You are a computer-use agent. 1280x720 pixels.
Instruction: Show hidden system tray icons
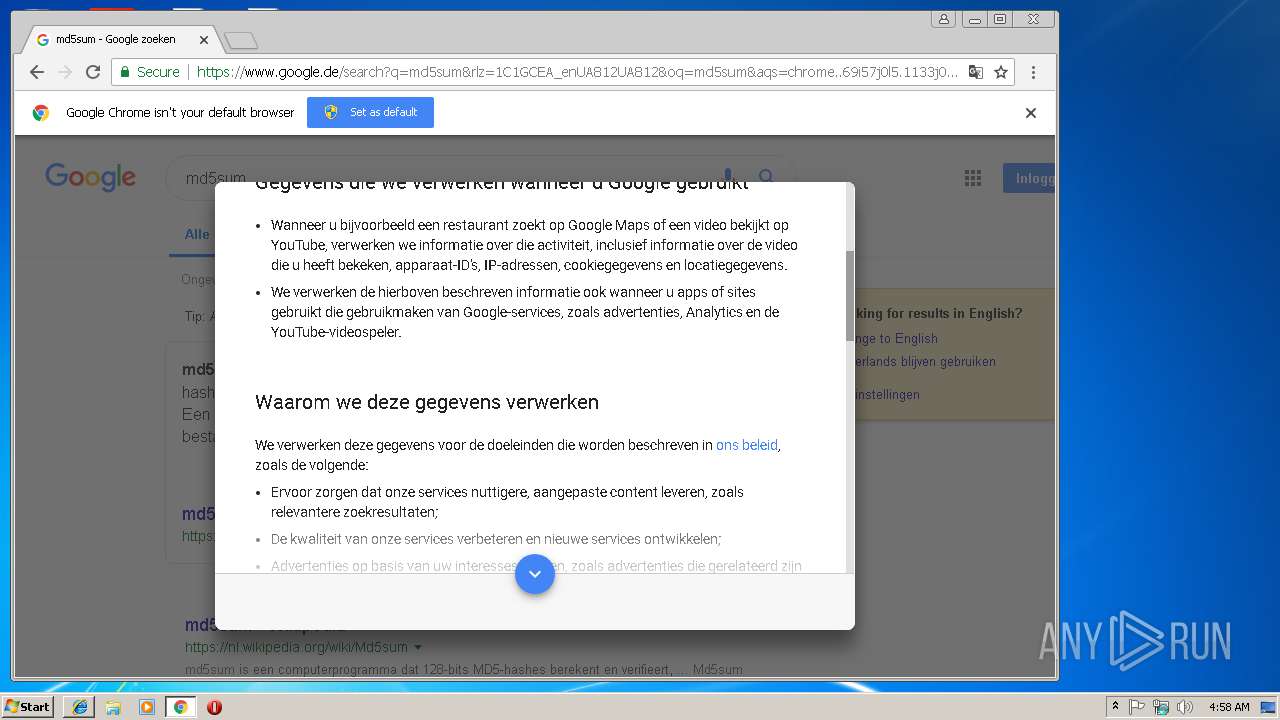coord(1115,707)
